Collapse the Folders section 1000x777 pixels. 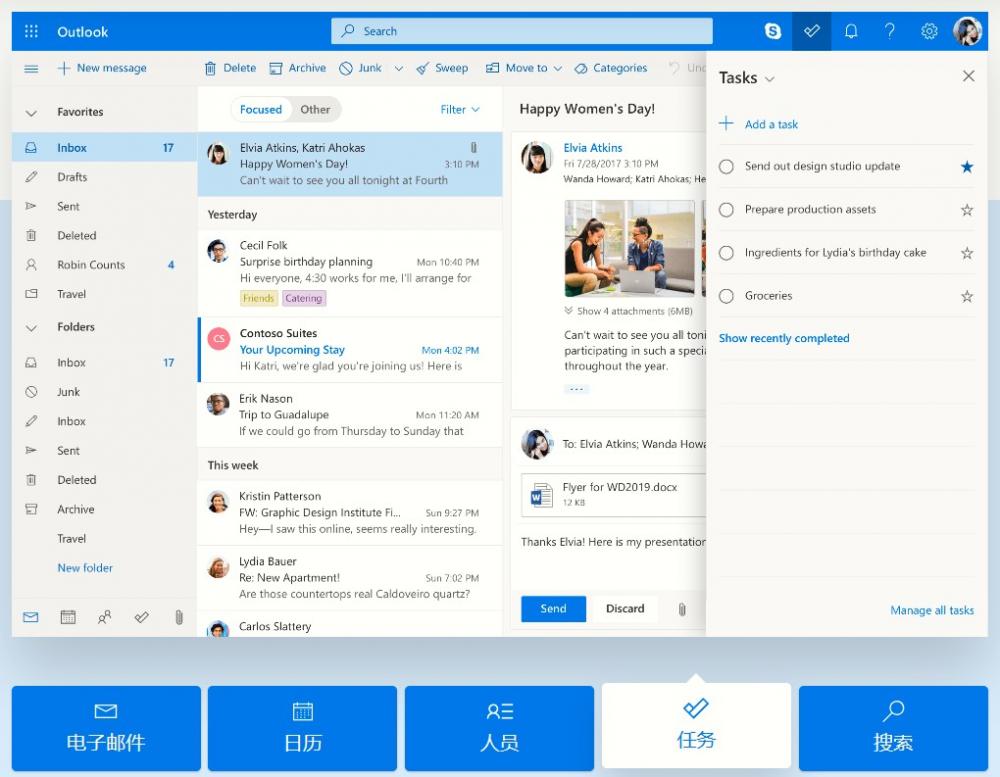pyautogui.click(x=31, y=328)
